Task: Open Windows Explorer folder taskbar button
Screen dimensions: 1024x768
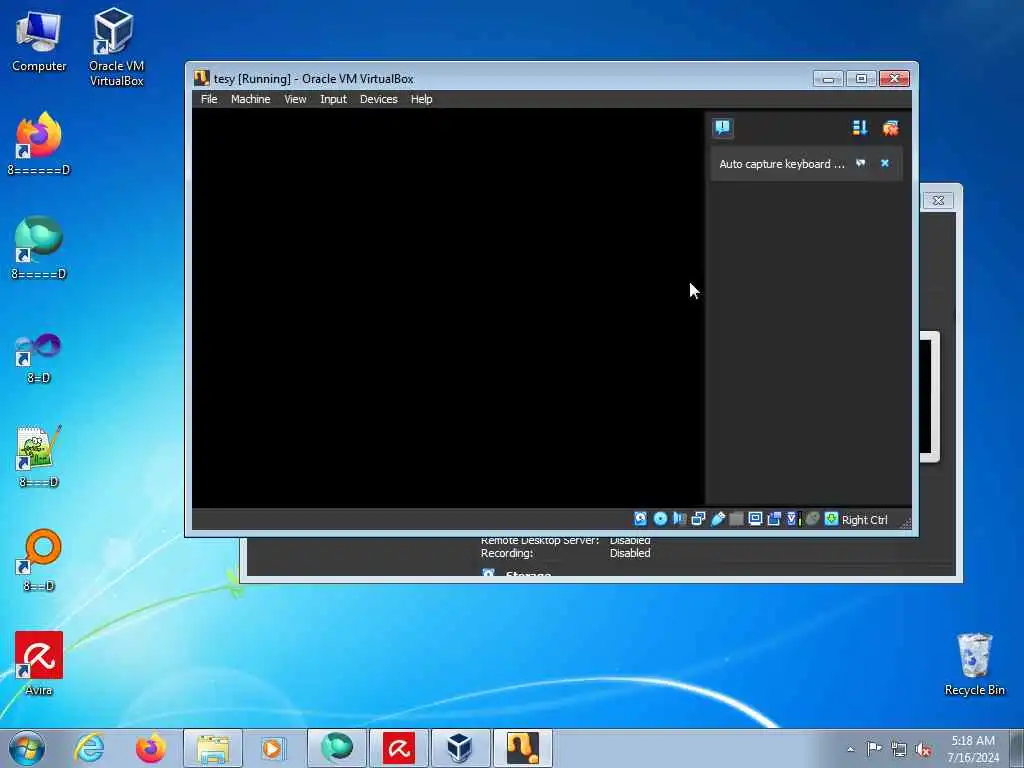Action: (213, 748)
